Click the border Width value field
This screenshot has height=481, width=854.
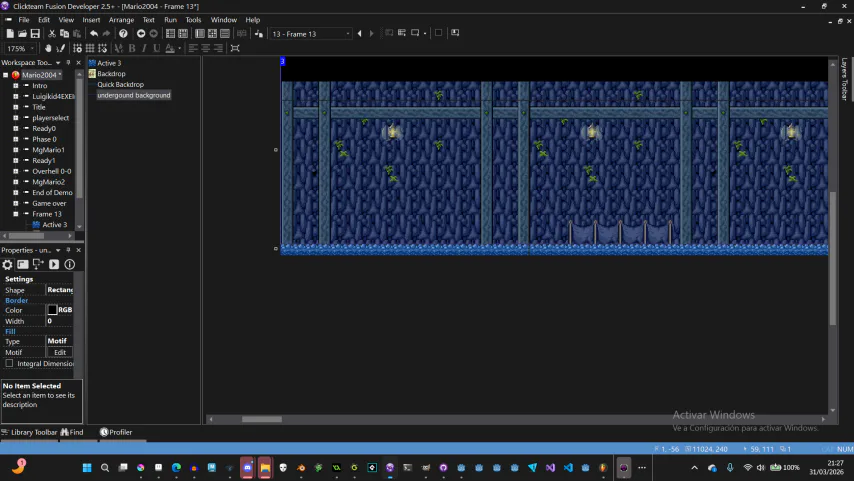pos(59,321)
